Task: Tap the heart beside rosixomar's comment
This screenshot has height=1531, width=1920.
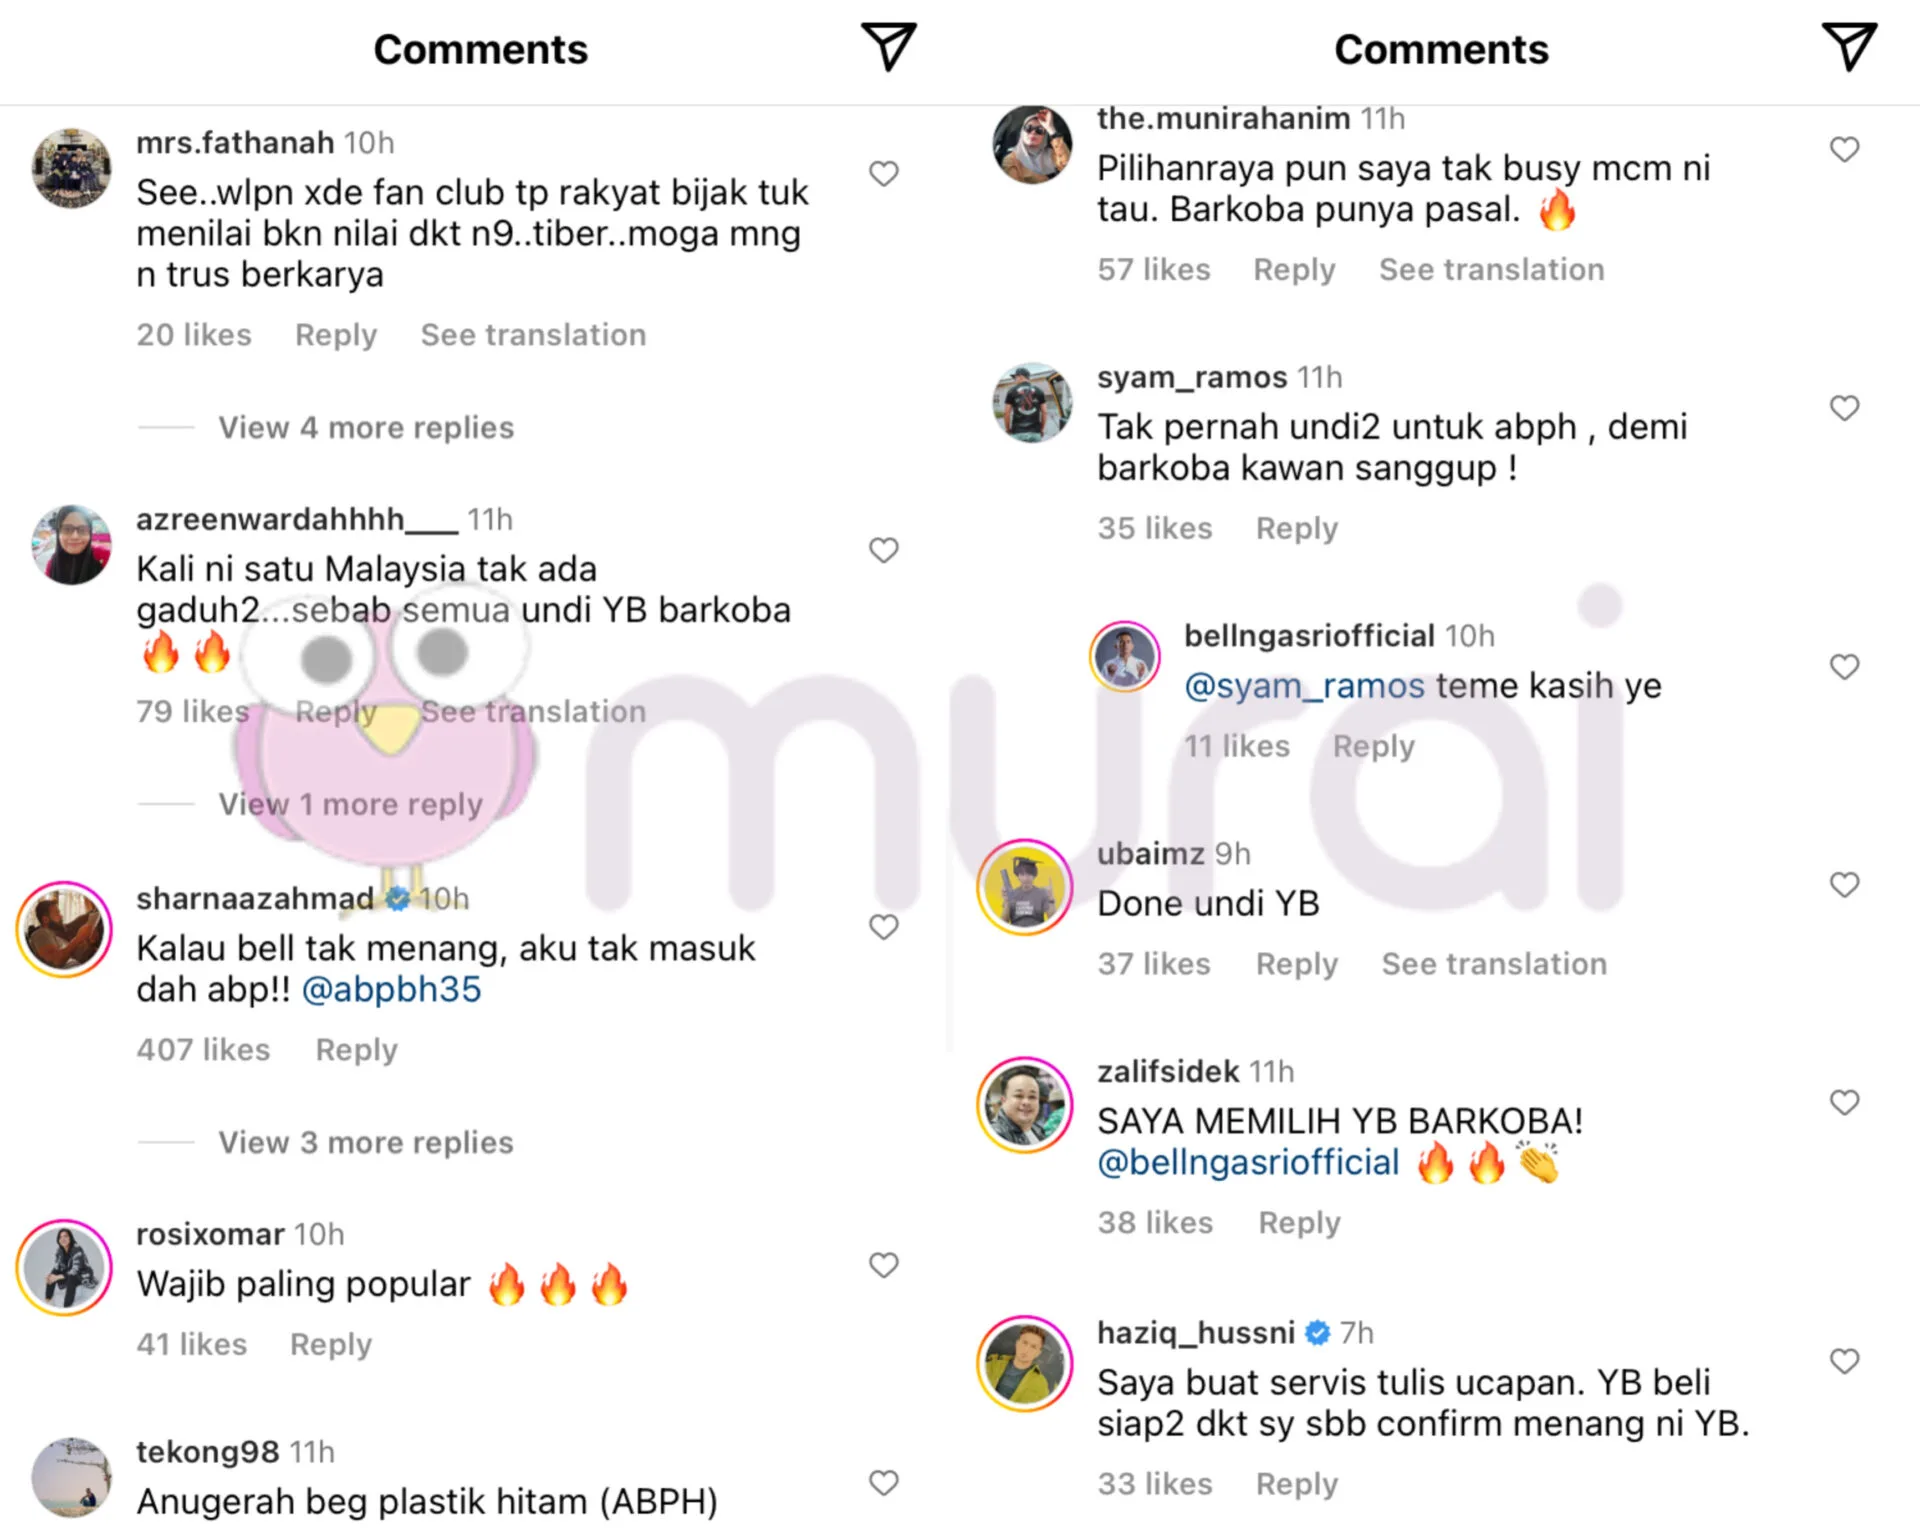Action: [x=884, y=1265]
